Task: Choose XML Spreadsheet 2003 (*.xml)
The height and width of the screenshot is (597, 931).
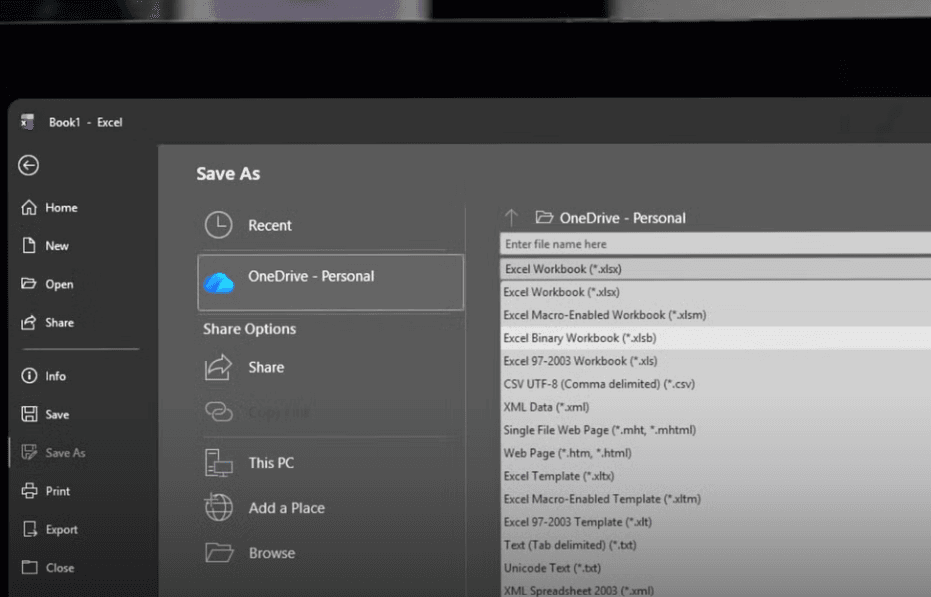Action: pyautogui.click(x=715, y=590)
